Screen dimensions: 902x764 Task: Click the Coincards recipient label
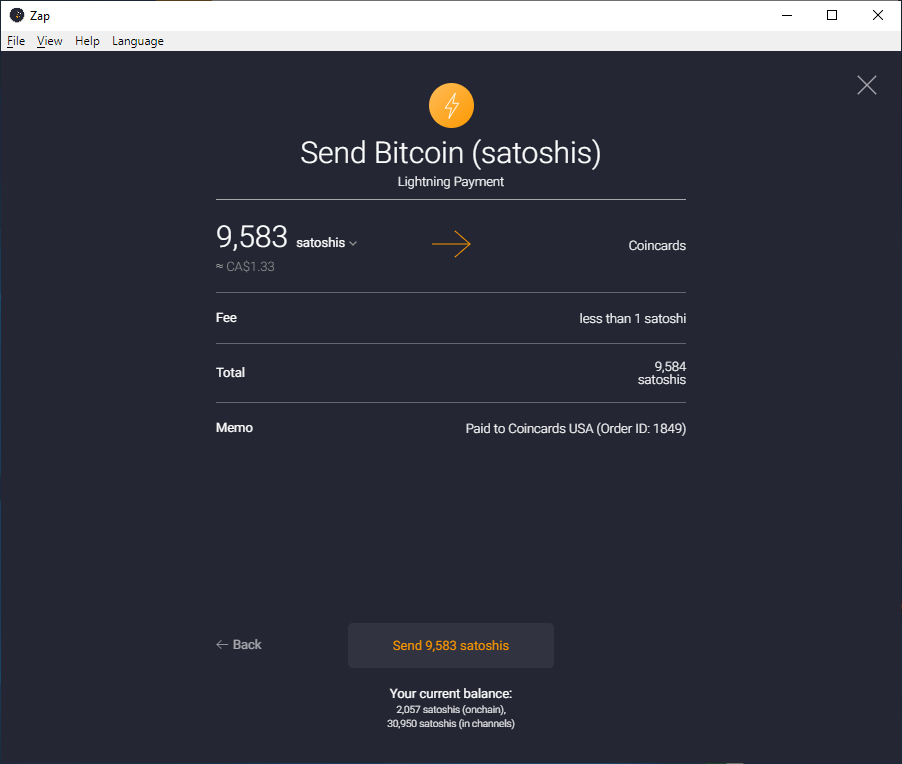tap(657, 246)
